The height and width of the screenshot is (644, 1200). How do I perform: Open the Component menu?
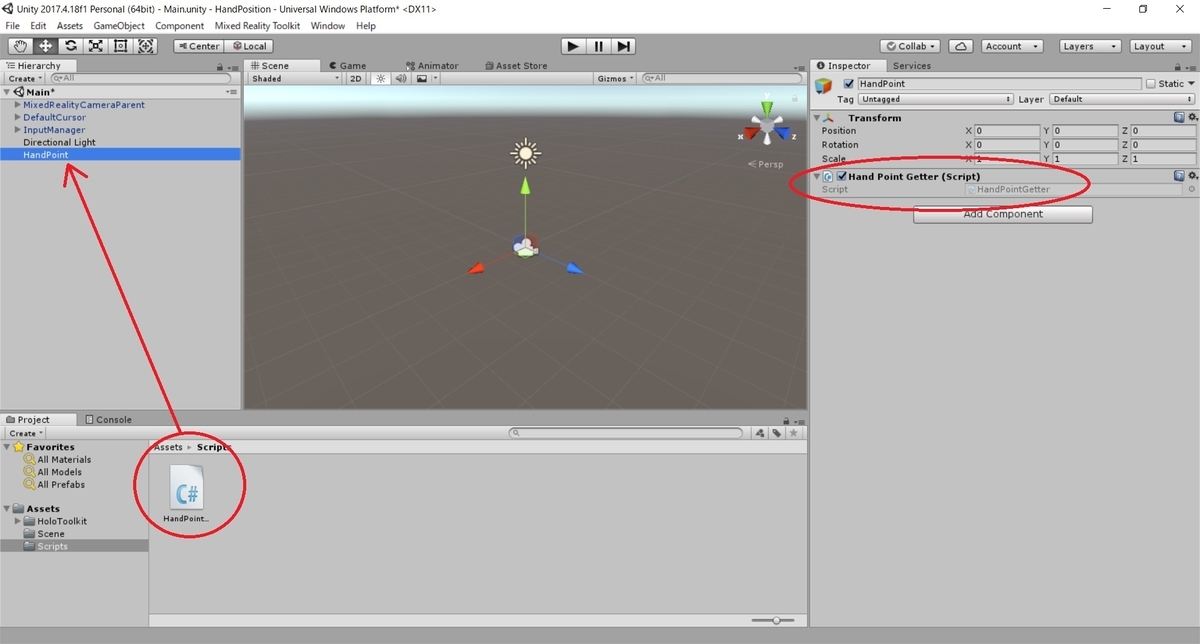180,25
